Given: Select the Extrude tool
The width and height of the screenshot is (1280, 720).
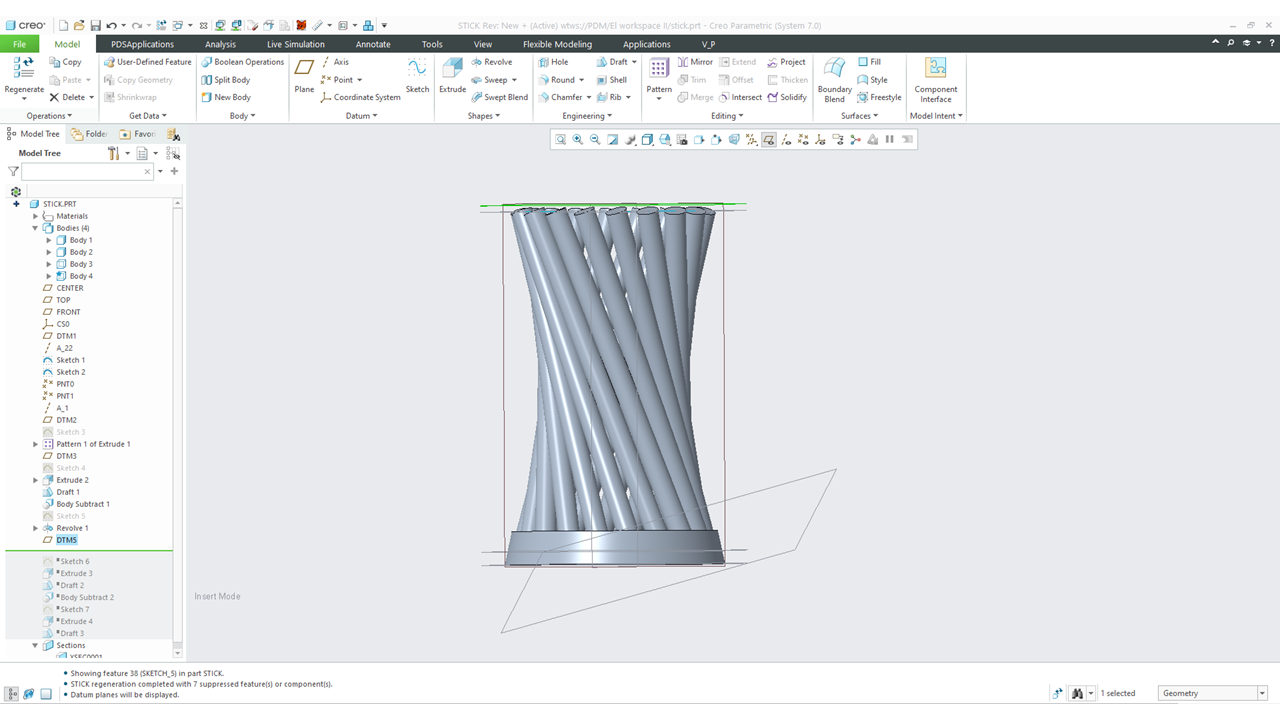Looking at the screenshot, I should pyautogui.click(x=452, y=76).
